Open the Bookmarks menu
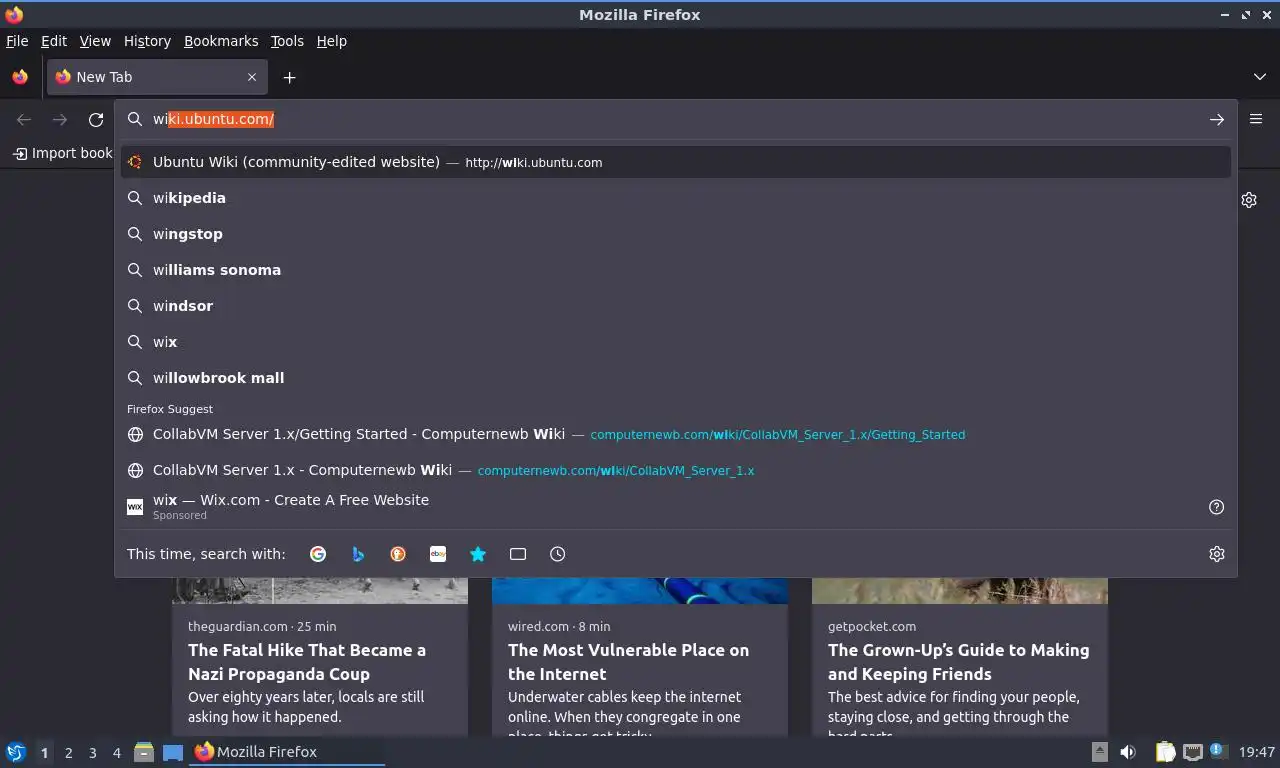The height and width of the screenshot is (768, 1280). coord(221,41)
